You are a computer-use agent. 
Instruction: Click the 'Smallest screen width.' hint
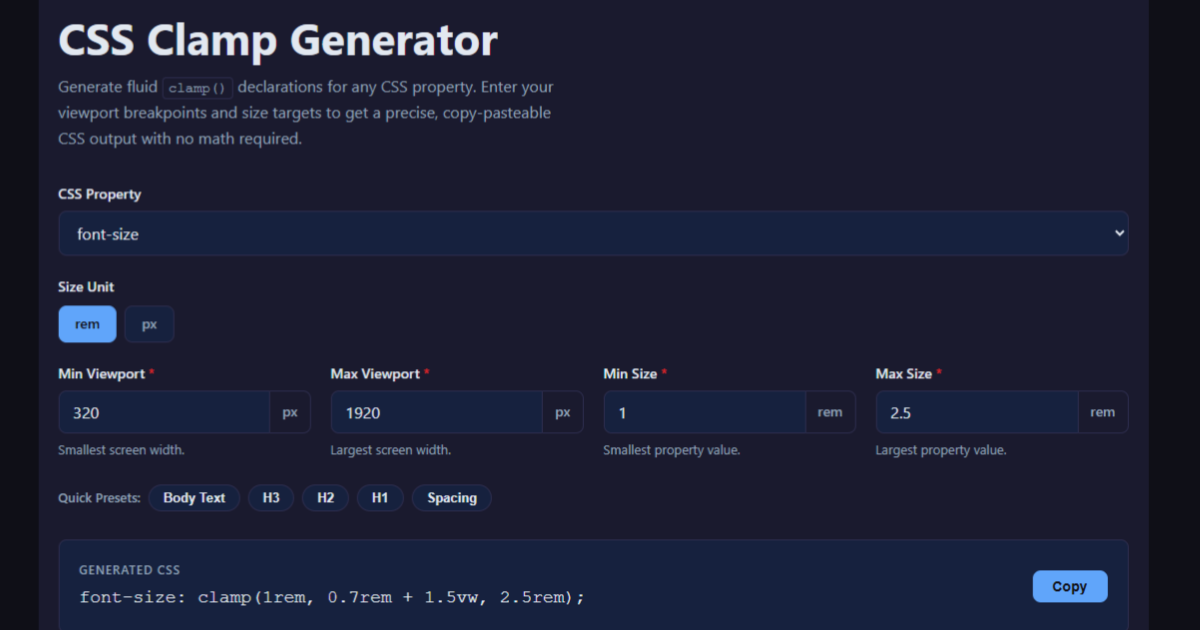pyautogui.click(x=121, y=450)
